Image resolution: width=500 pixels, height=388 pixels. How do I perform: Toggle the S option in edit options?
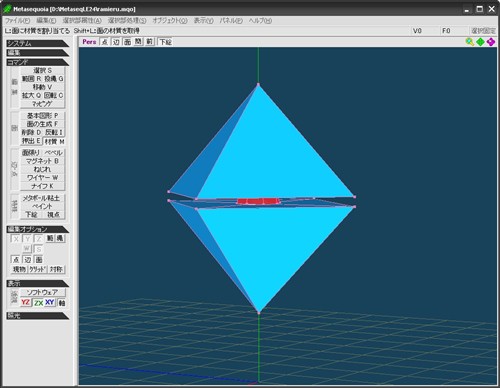pyautogui.click(x=39, y=249)
